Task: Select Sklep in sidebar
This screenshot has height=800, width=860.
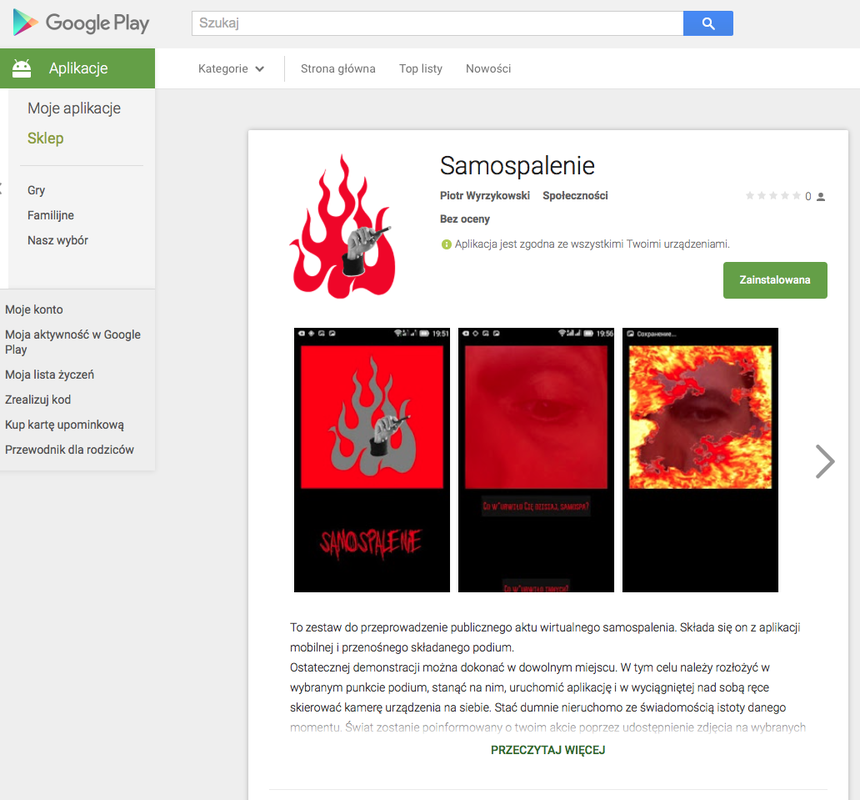Action: tap(46, 138)
